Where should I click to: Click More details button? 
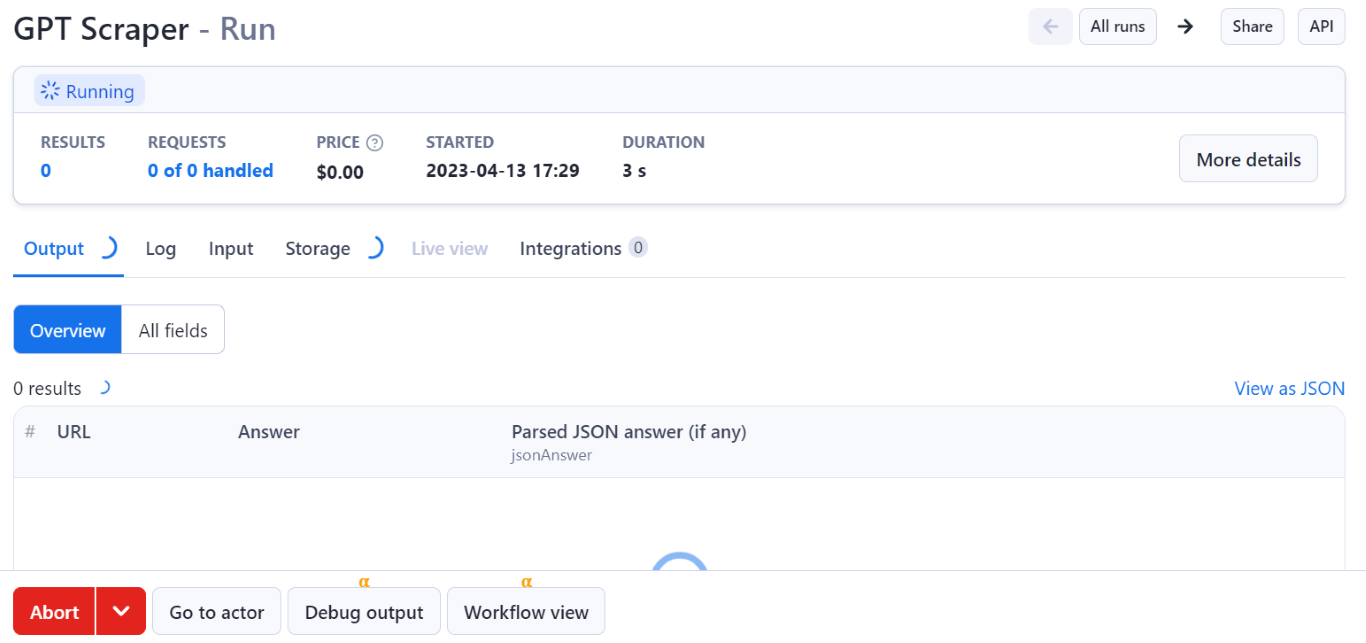pos(1248,159)
